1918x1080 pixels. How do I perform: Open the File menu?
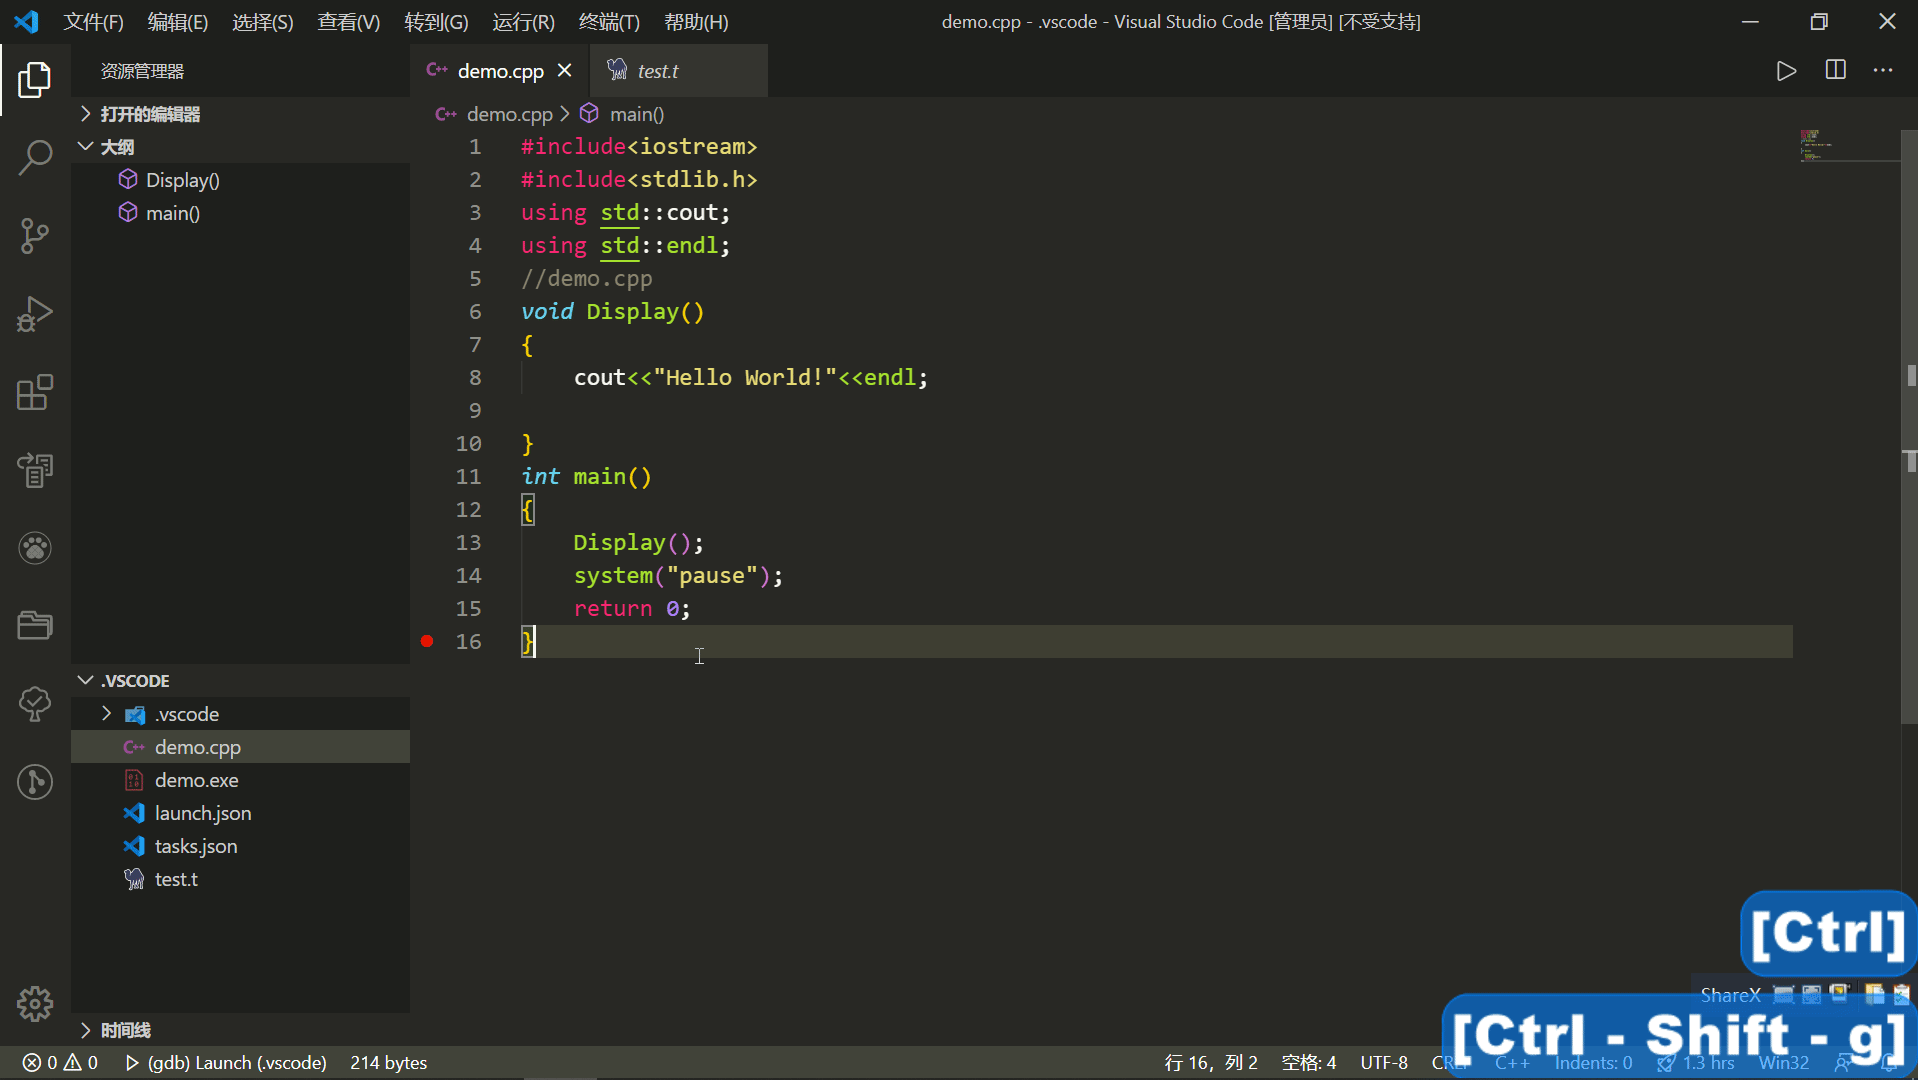[x=94, y=22]
